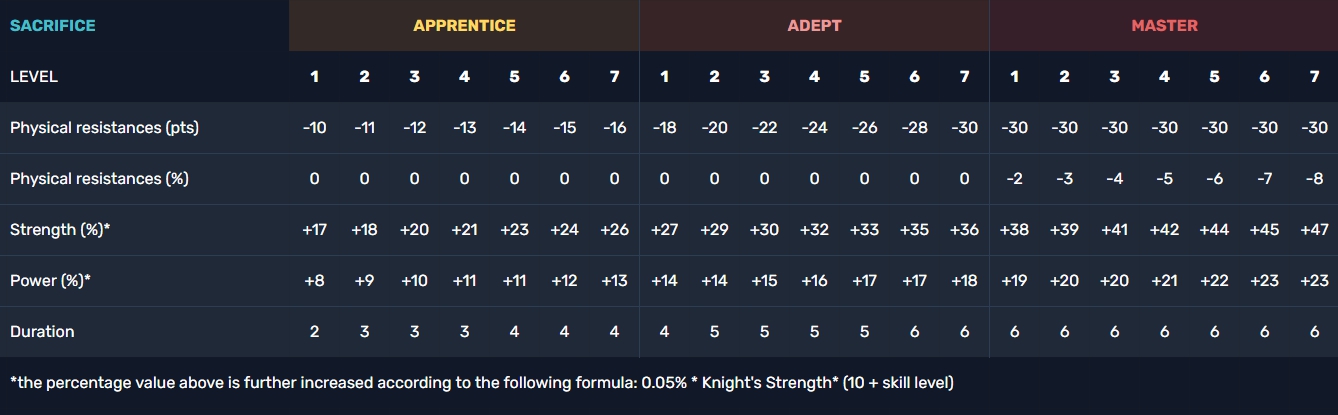
Task: Click the formula footnote text
Action: pos(481,383)
